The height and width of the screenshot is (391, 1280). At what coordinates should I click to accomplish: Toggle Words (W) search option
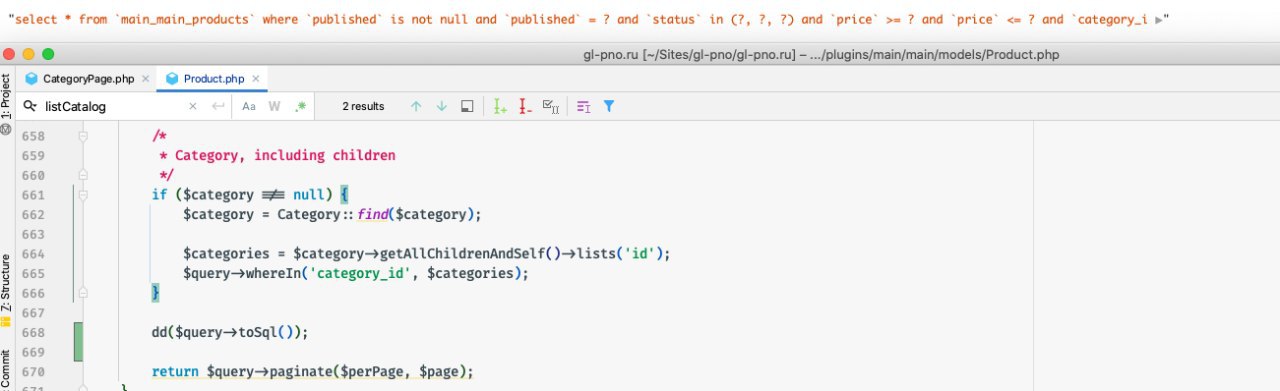tap(274, 106)
